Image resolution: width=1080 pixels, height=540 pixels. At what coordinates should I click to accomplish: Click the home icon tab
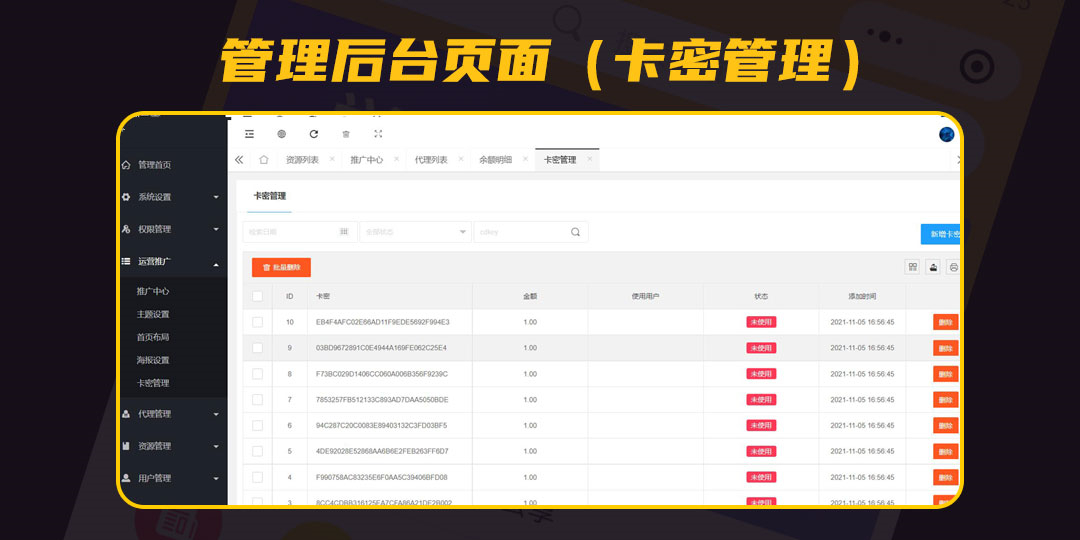(264, 160)
